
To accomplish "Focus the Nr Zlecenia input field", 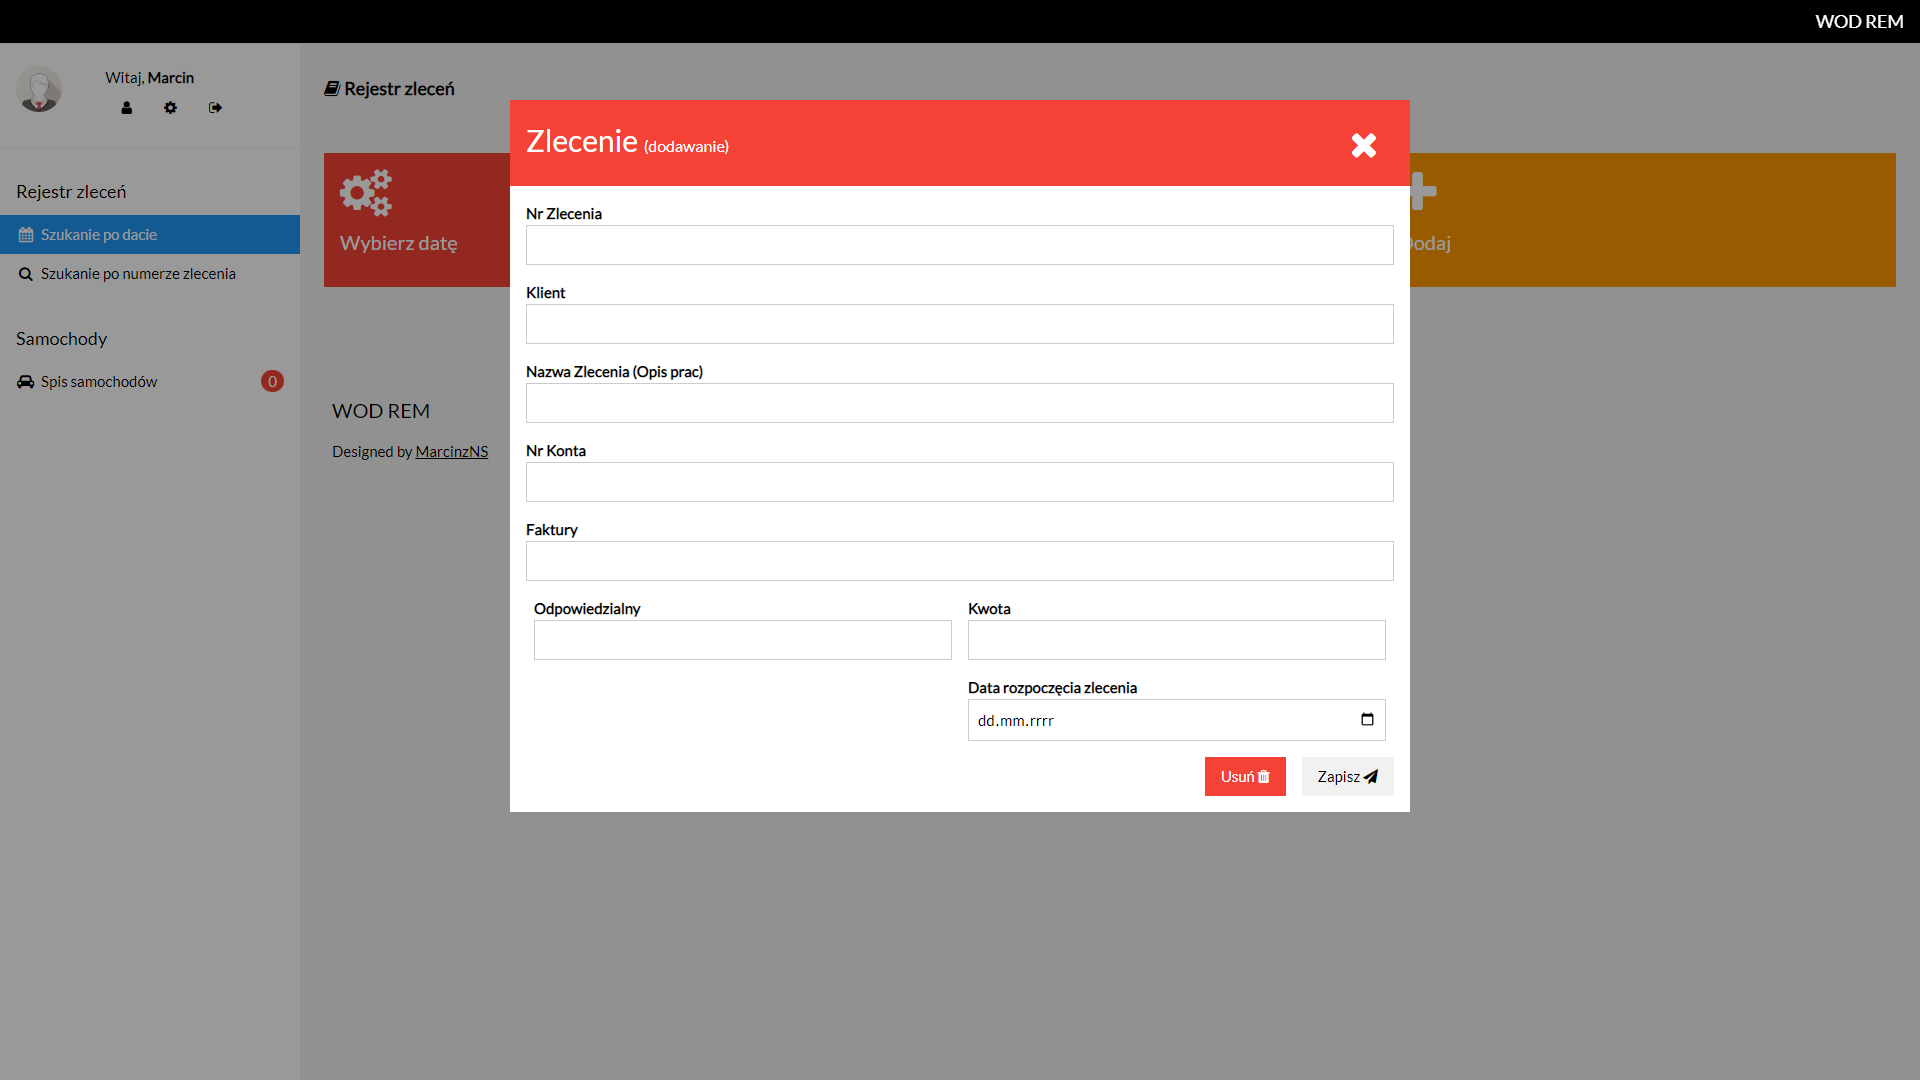I will [x=959, y=245].
